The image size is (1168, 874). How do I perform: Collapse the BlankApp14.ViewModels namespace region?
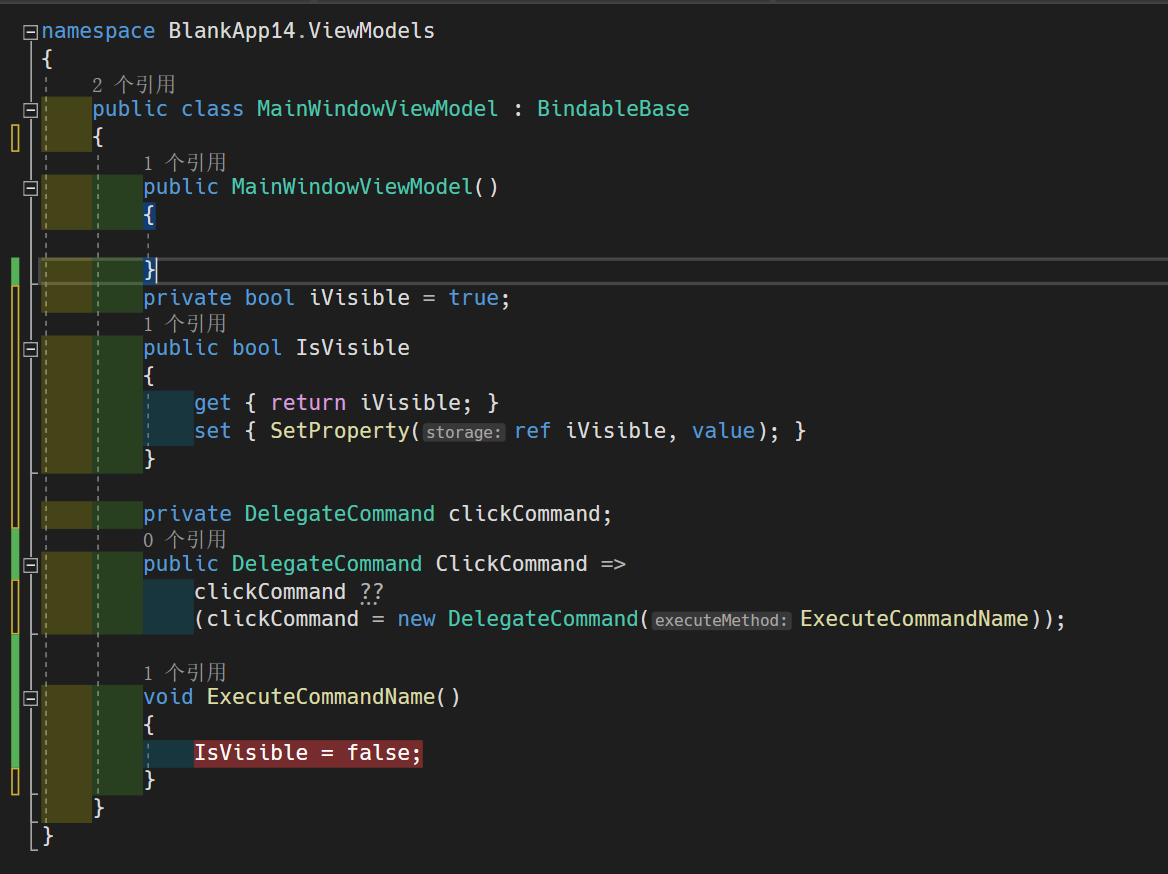coord(30,31)
